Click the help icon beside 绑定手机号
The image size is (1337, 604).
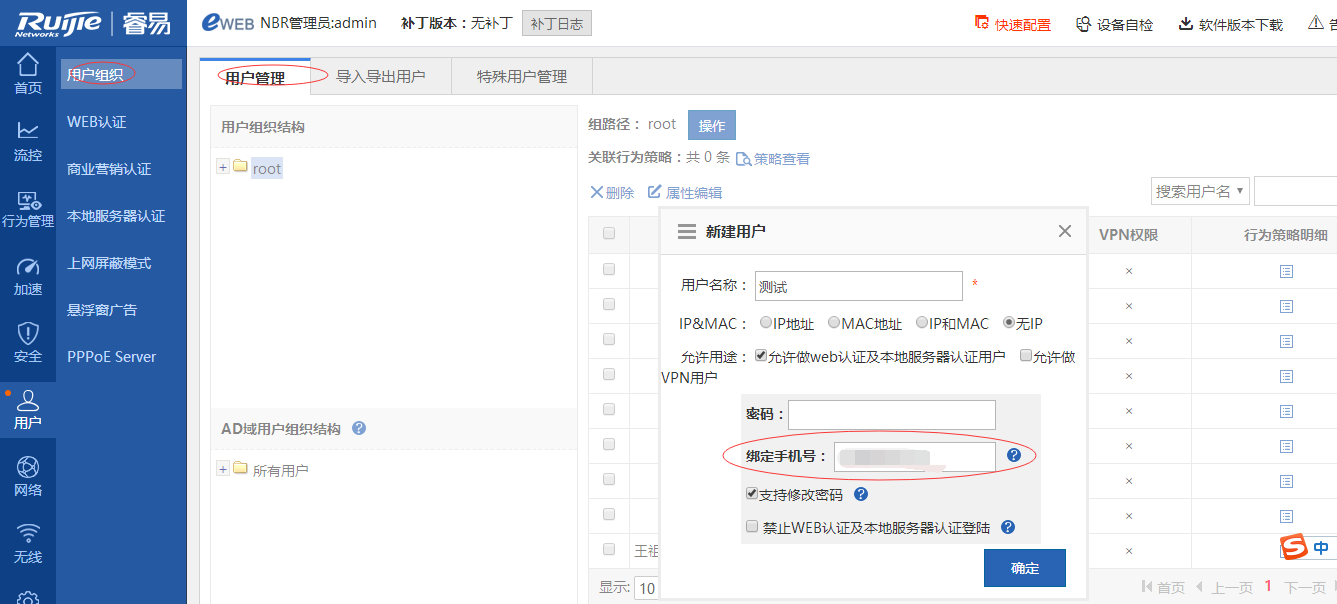(1013, 456)
